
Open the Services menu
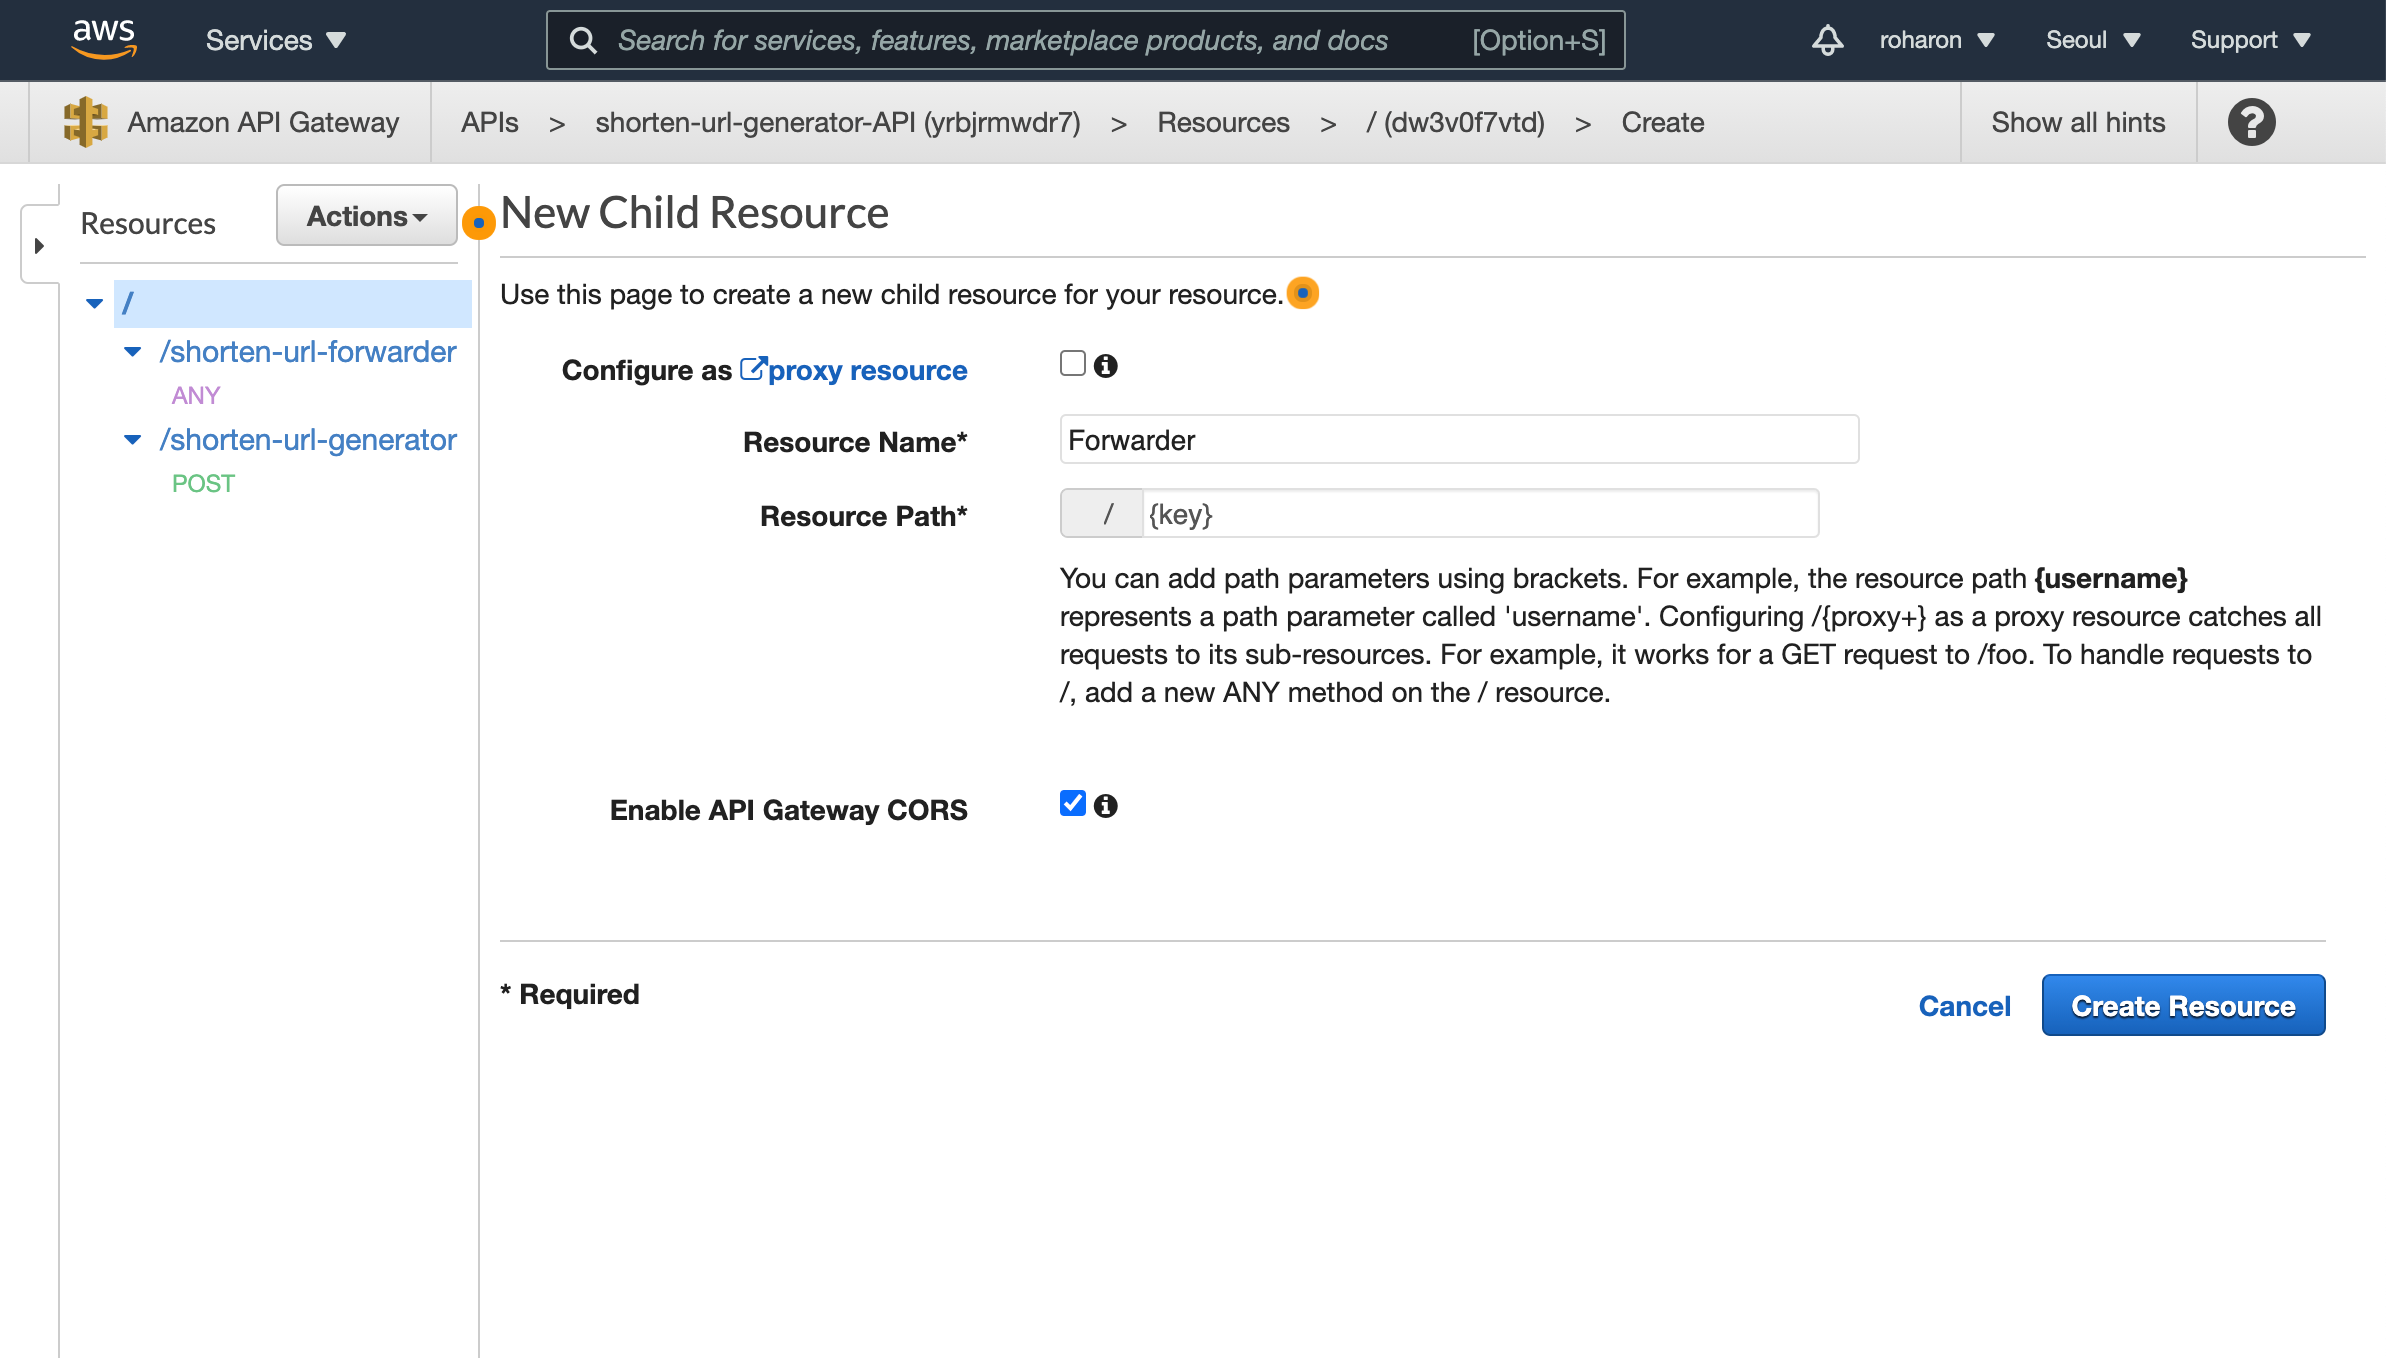(275, 40)
